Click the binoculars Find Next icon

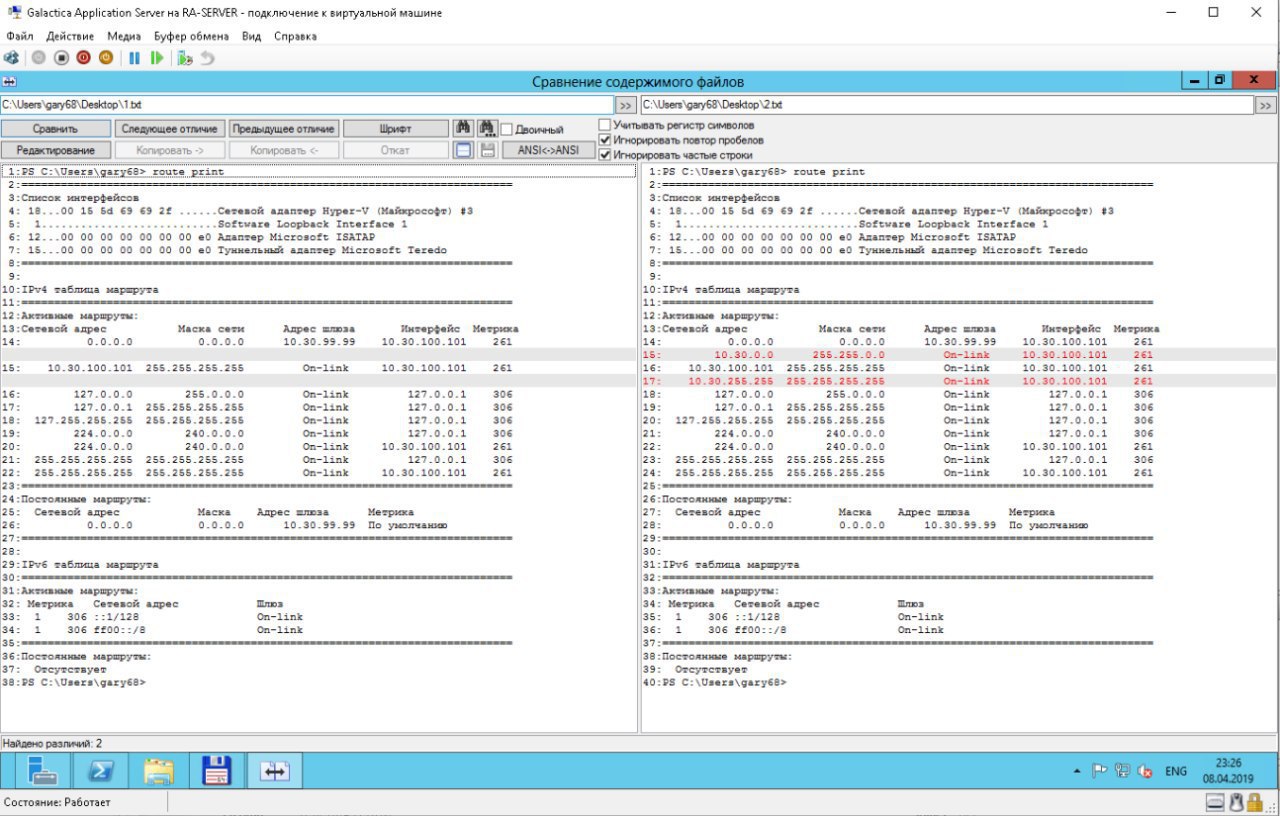pos(487,128)
